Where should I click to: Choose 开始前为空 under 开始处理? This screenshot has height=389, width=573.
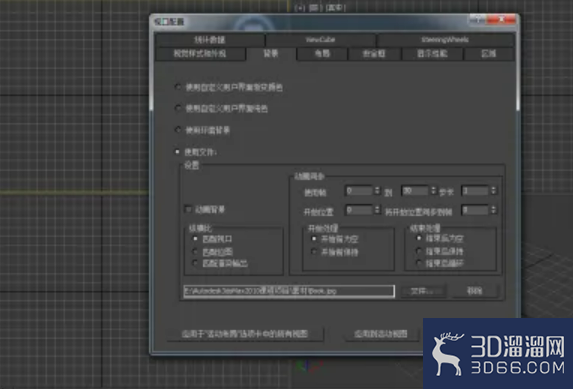click(314, 239)
